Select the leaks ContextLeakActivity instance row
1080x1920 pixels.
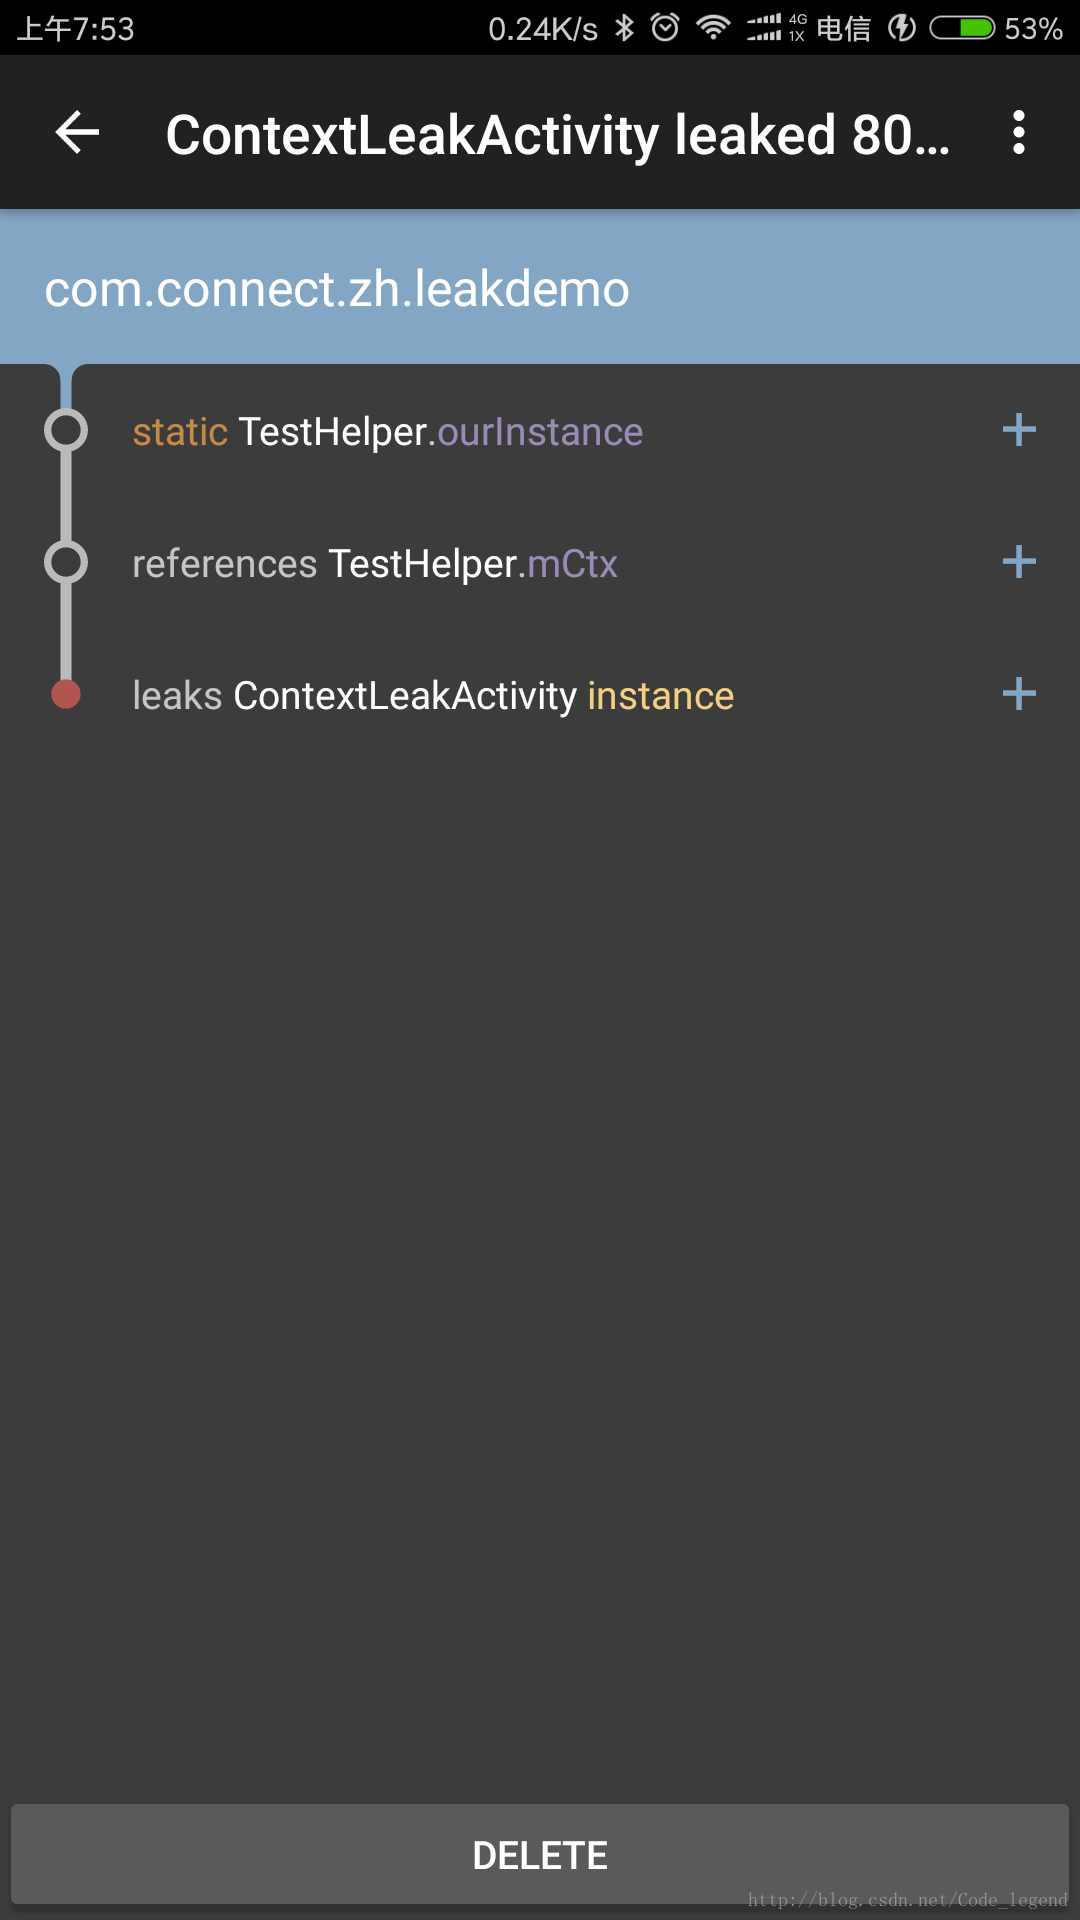[433, 696]
